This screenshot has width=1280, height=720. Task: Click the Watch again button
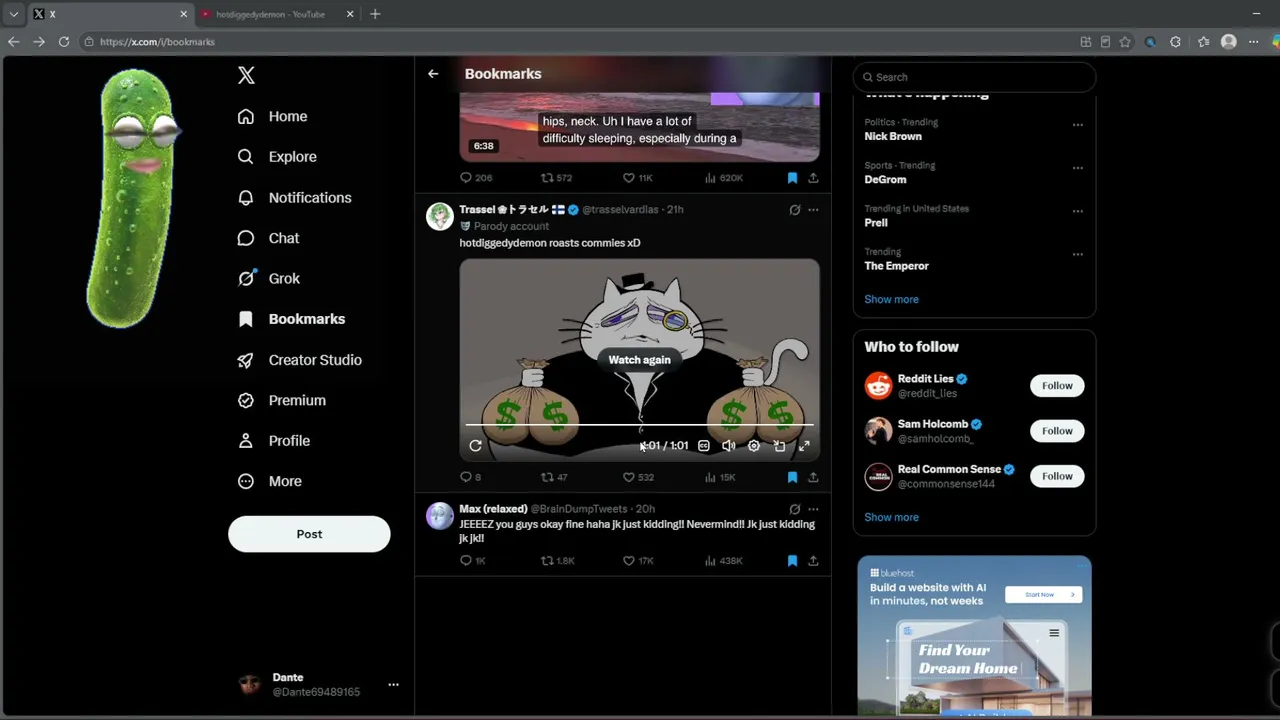click(x=640, y=360)
